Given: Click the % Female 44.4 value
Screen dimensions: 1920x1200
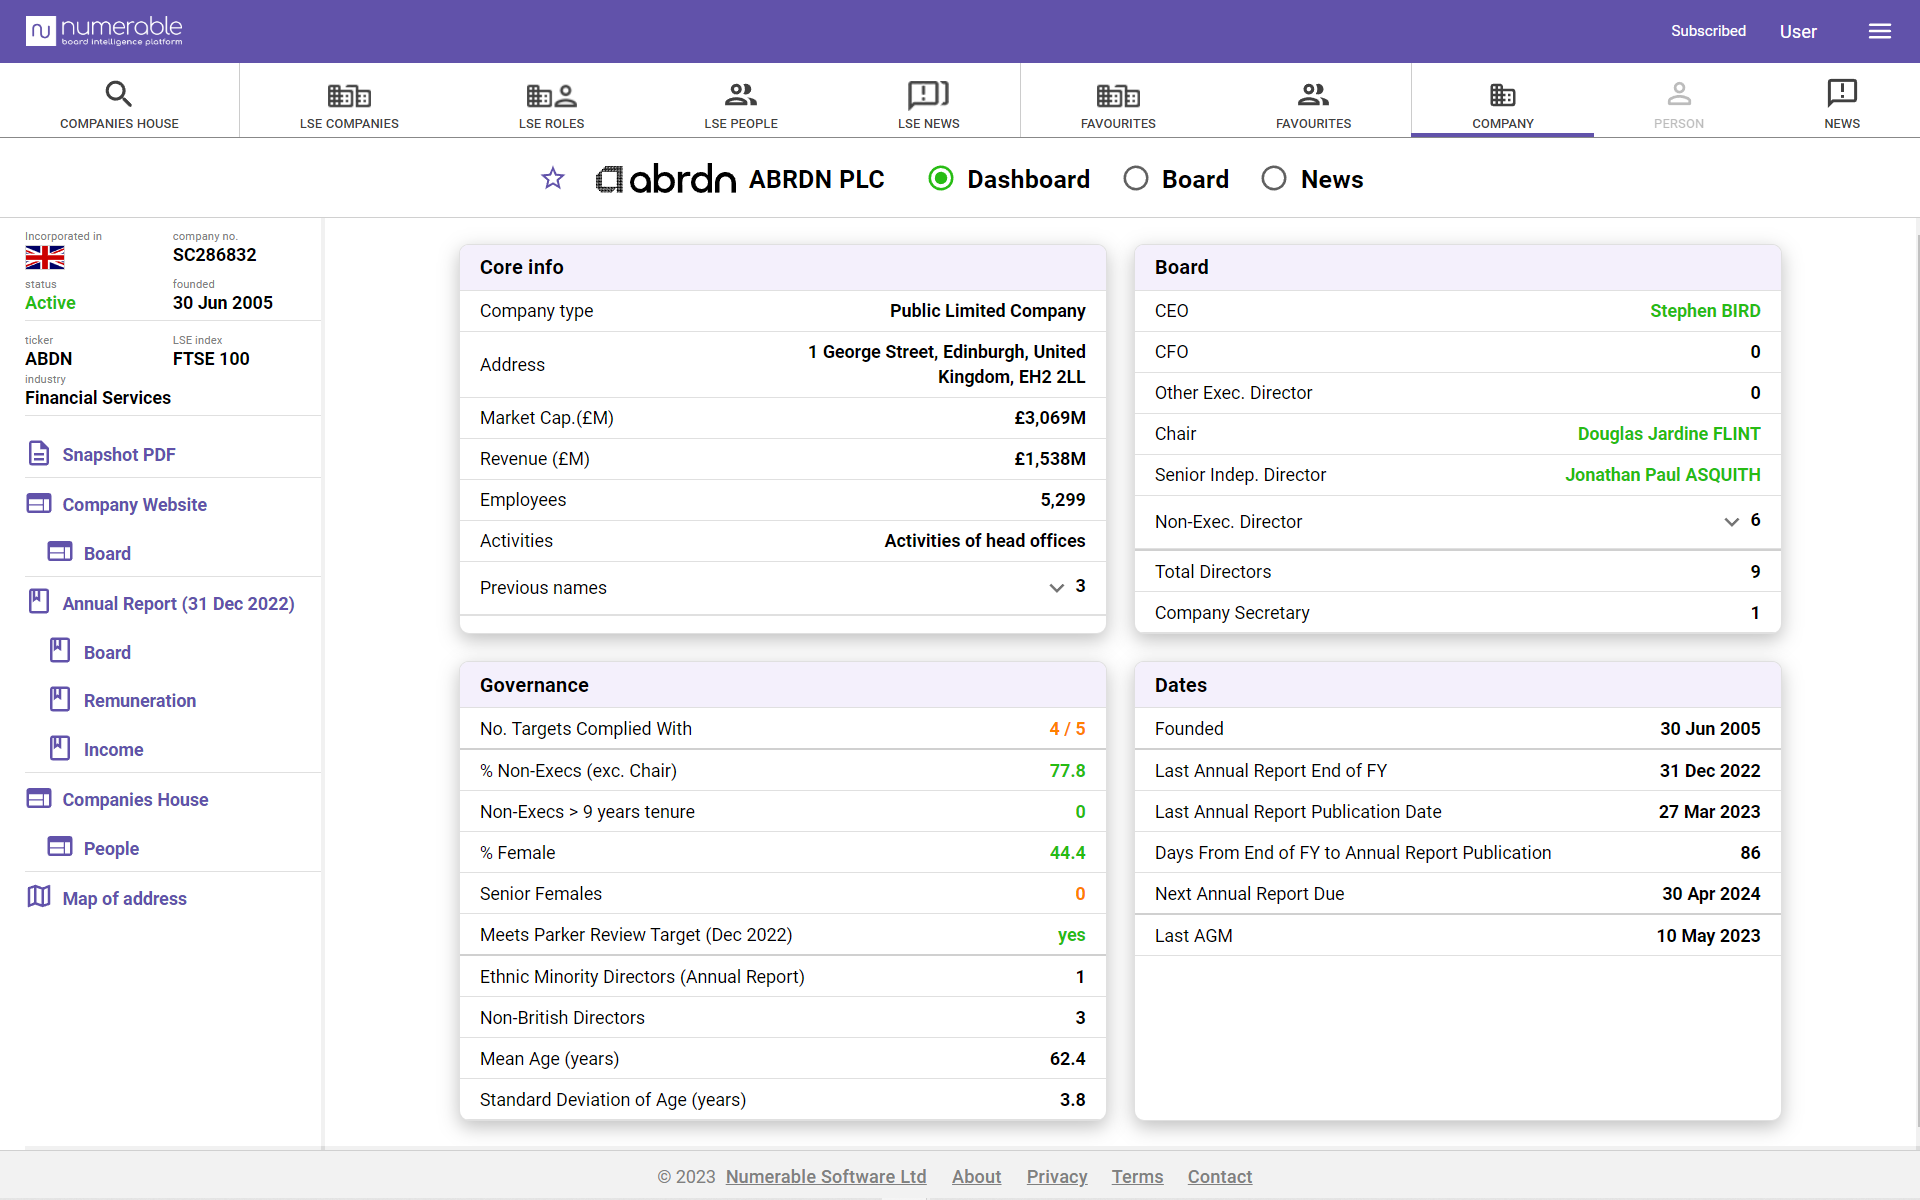Looking at the screenshot, I should [1067, 853].
